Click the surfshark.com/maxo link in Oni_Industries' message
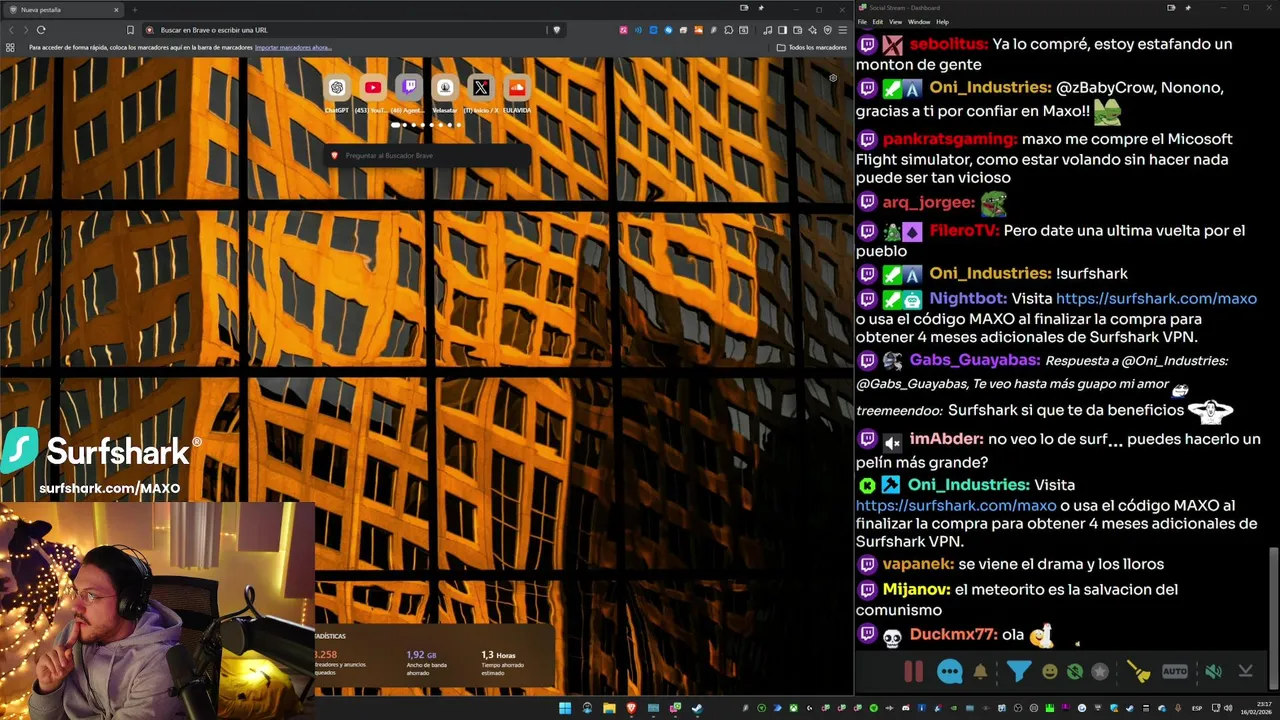The image size is (1280, 720). [956, 506]
